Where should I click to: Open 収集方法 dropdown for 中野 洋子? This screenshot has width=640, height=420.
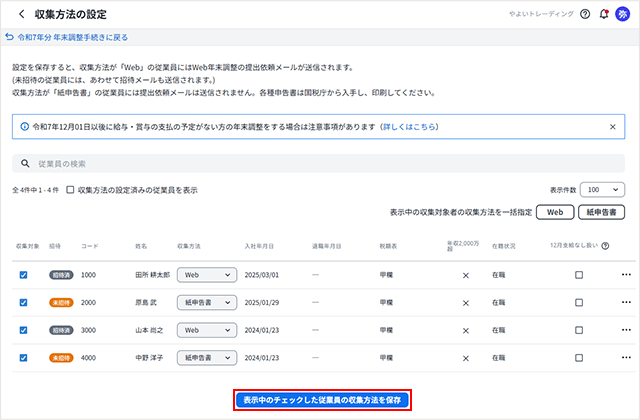[x=206, y=356]
